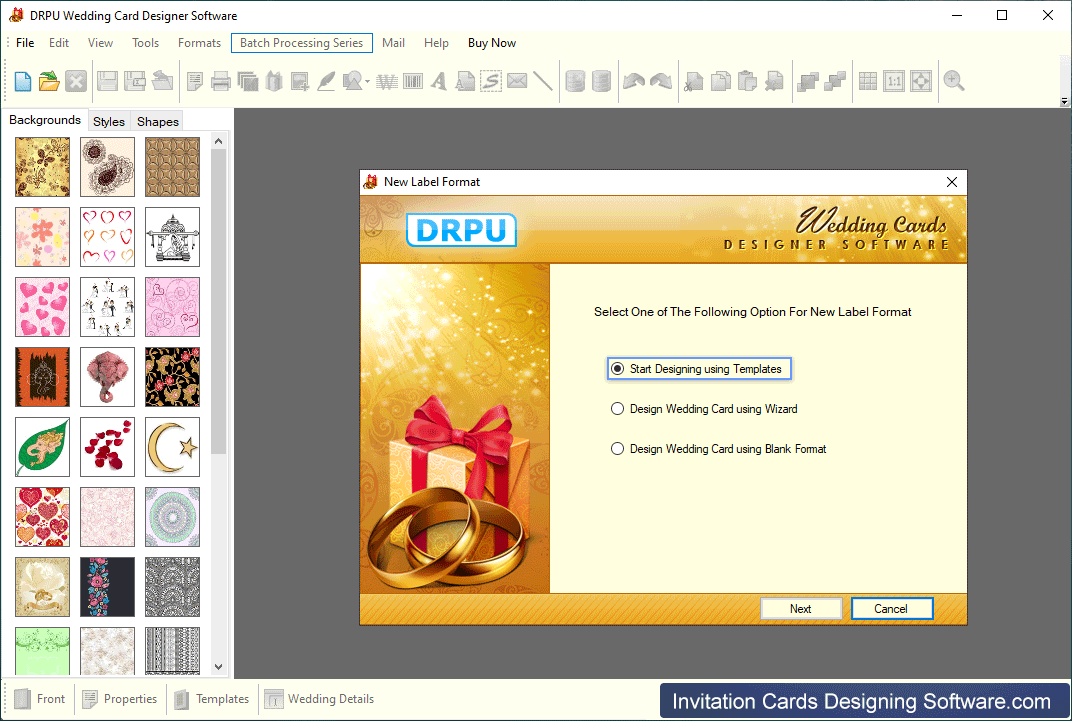The height and width of the screenshot is (721, 1072).
Task: Click the Cancel button
Action: (x=891, y=609)
